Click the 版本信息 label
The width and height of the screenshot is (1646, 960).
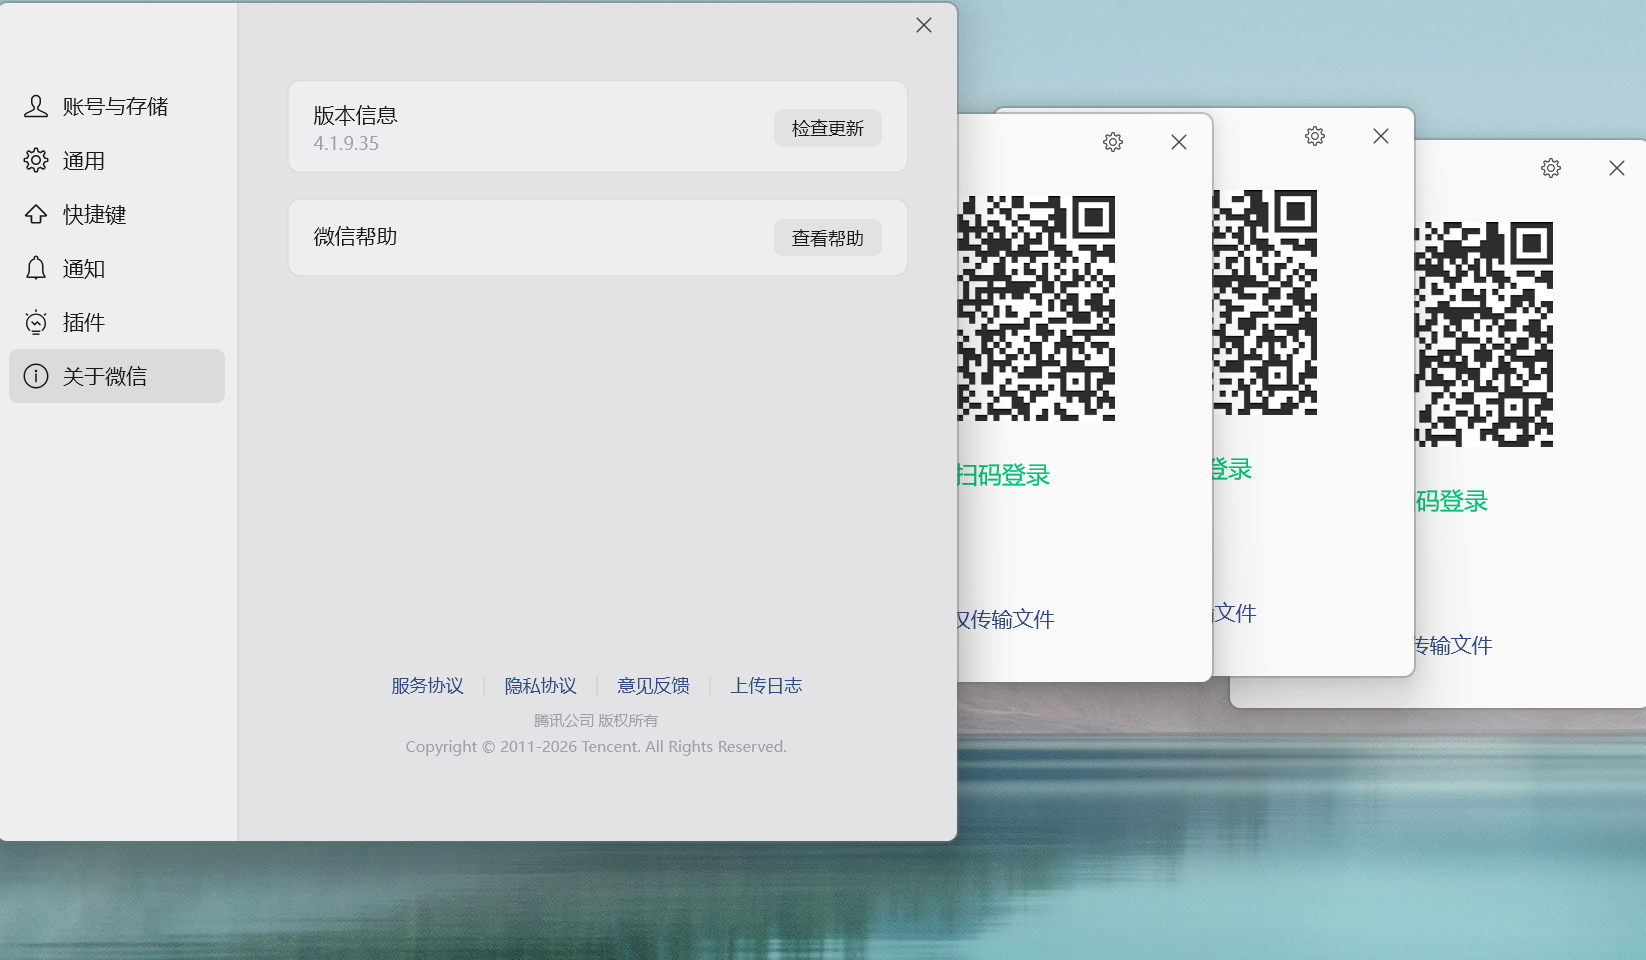(355, 115)
